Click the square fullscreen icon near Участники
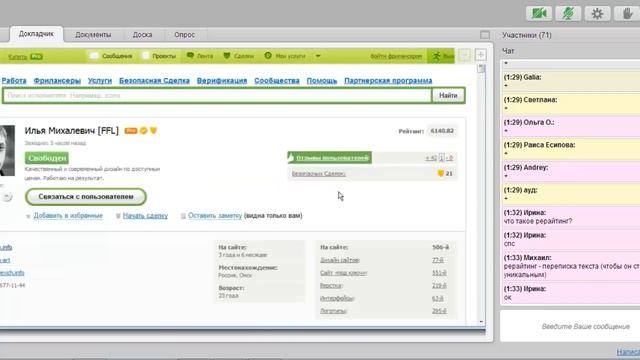 tap(484, 35)
